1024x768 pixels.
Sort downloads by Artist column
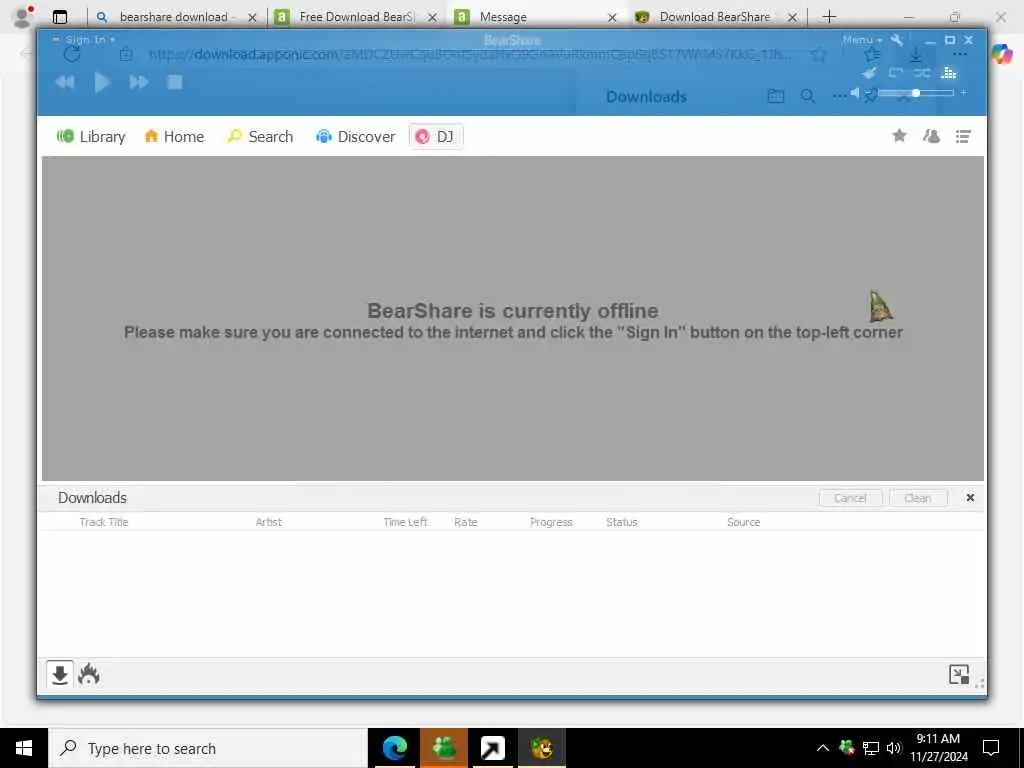pos(268,522)
